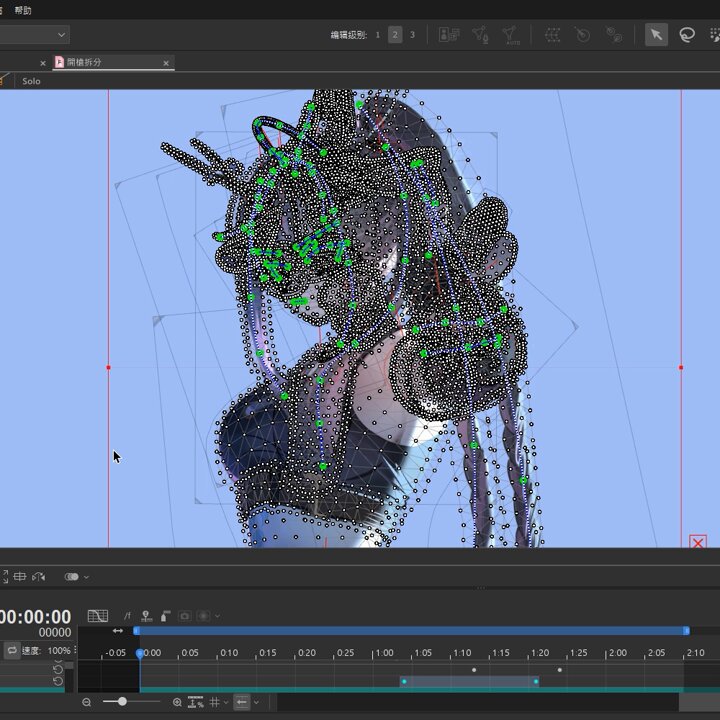Viewport: 720px width, 720px height.
Task: Click the keyframe dot near 1:22
Action: pos(559,670)
